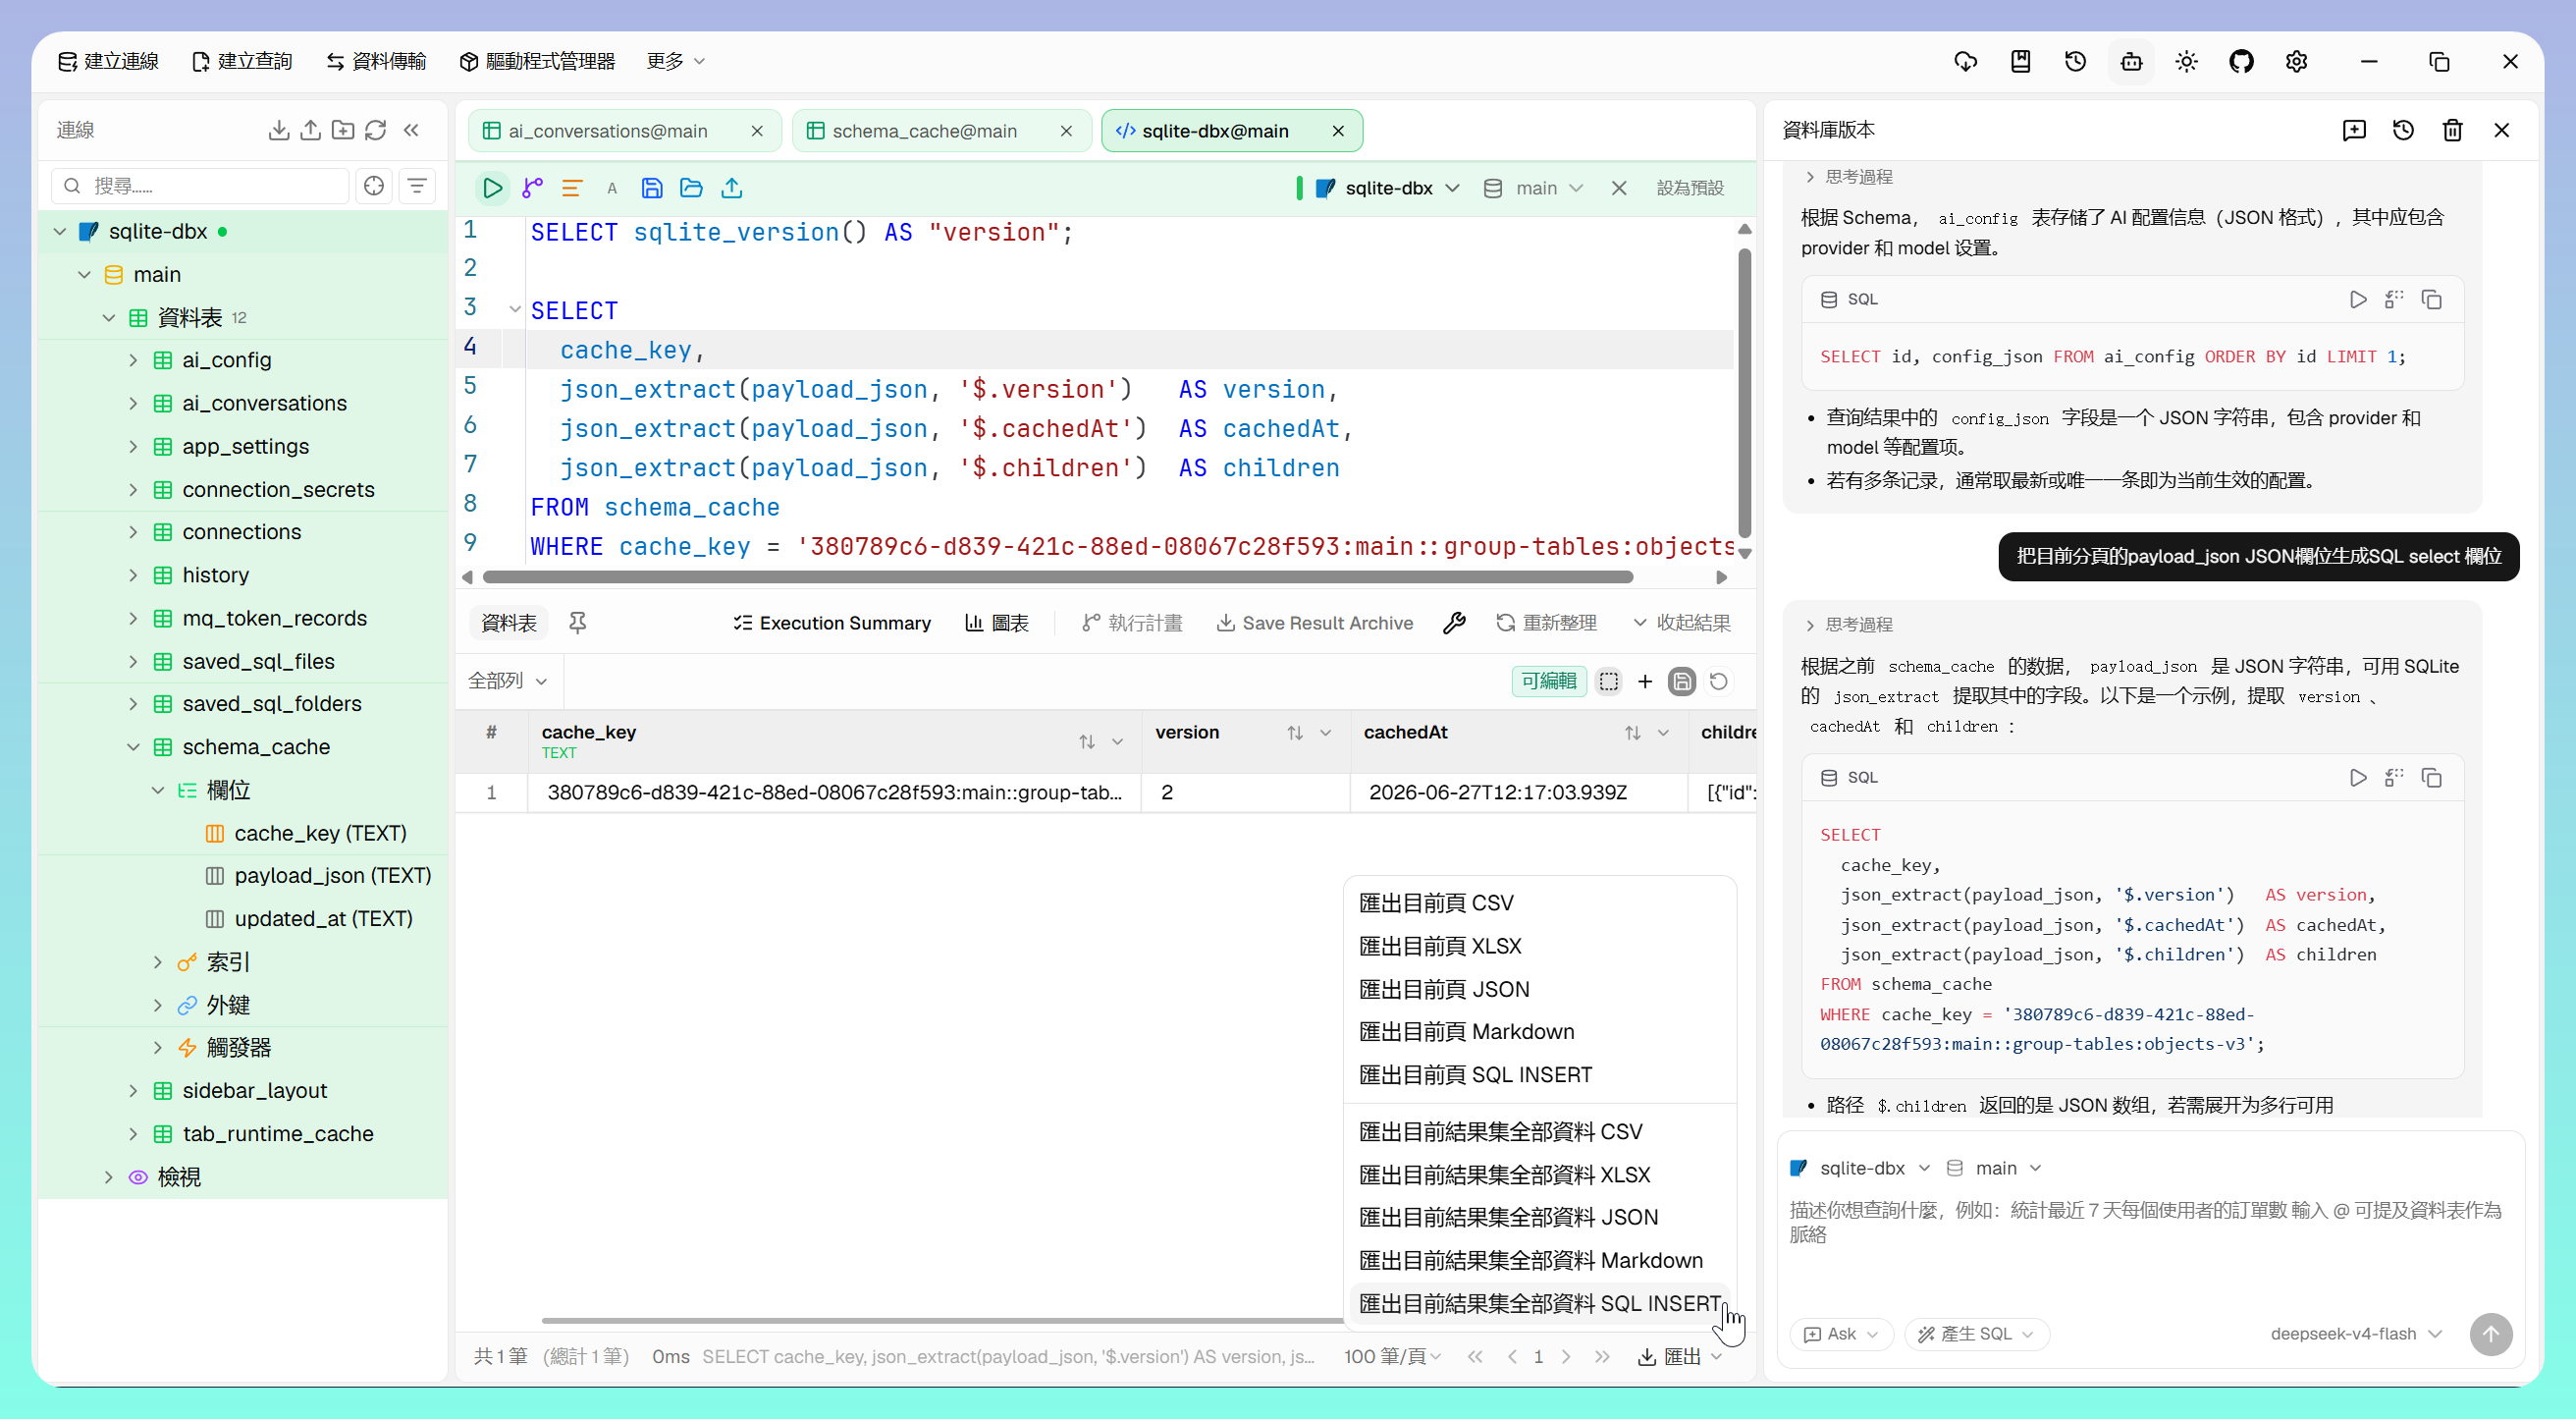Run the SQL query in editor
This screenshot has height=1420, width=2576.
coord(492,188)
